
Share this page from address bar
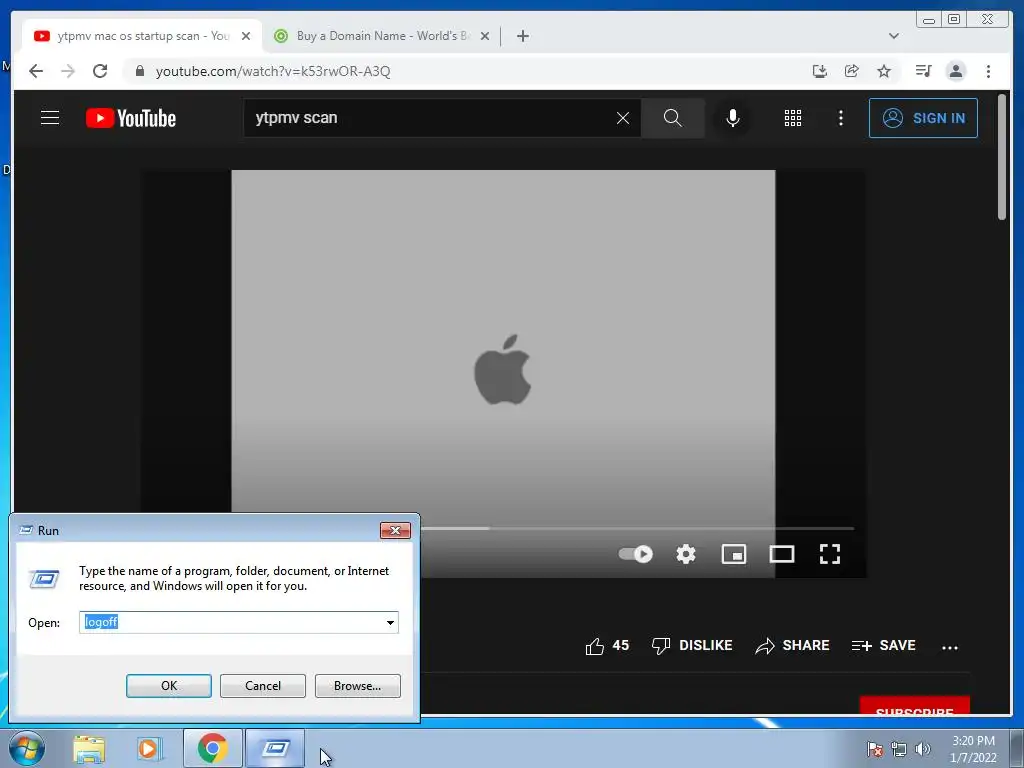[852, 71]
